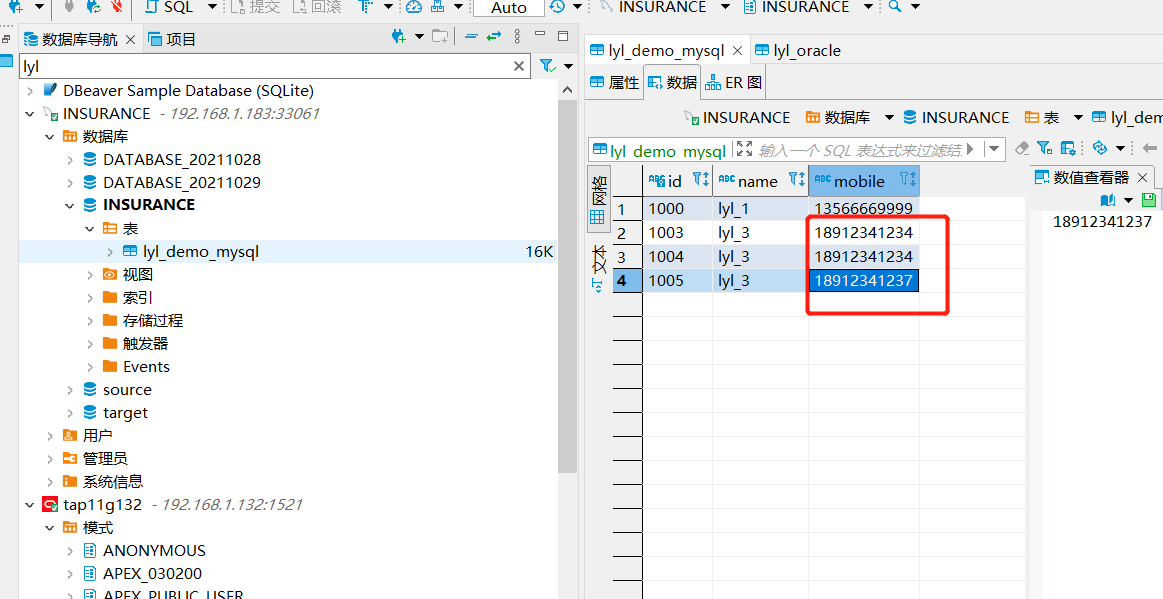Click the search magnifier icon in top toolbar
Viewport: 1163px width, 599px height.
tap(894, 7)
